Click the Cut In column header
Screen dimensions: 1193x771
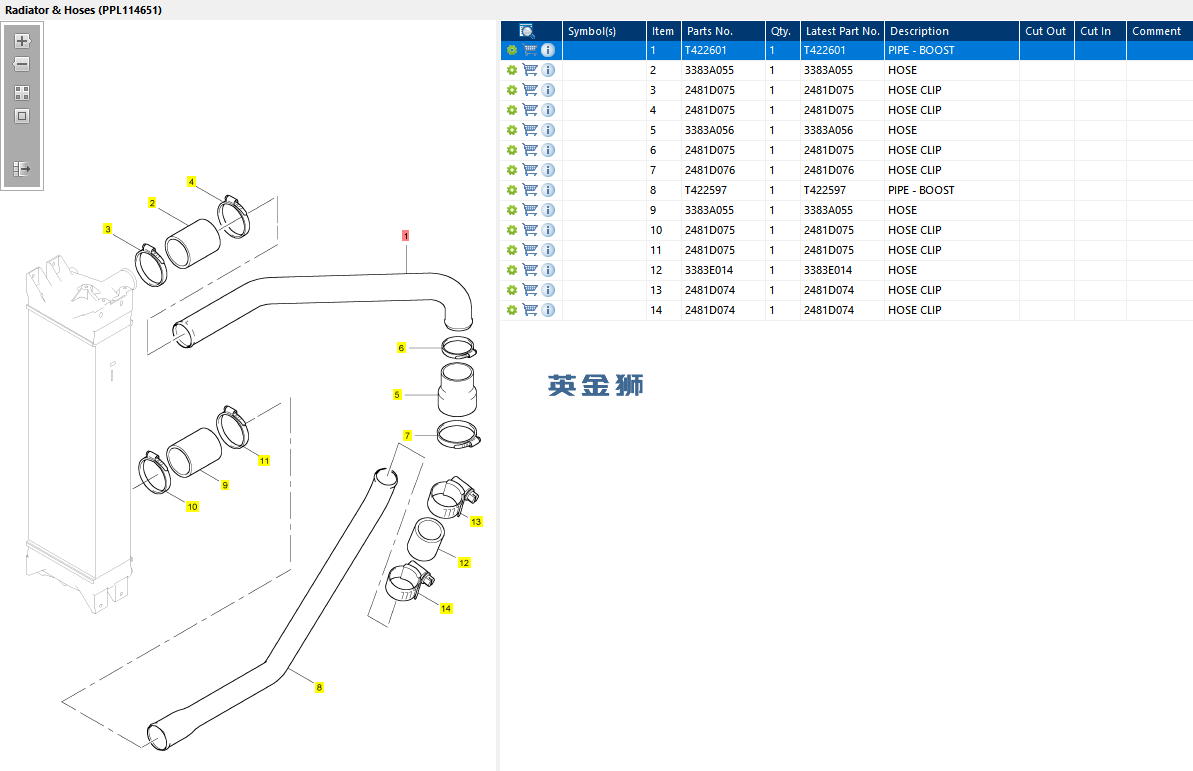tap(1100, 31)
